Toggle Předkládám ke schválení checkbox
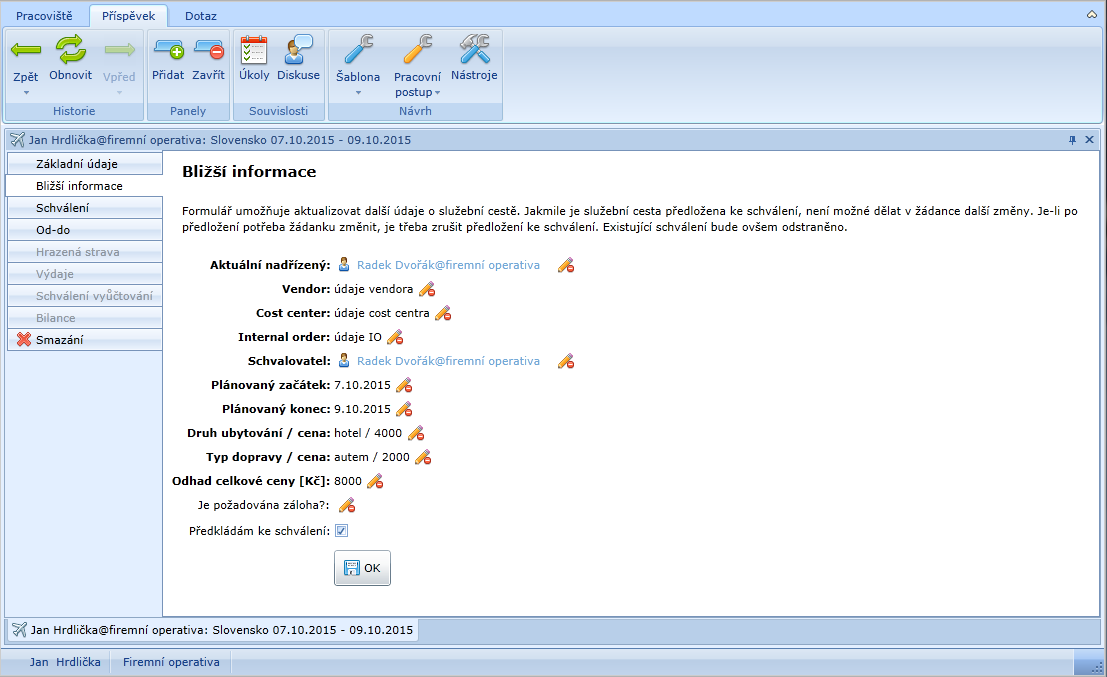1107x677 pixels. click(x=341, y=531)
